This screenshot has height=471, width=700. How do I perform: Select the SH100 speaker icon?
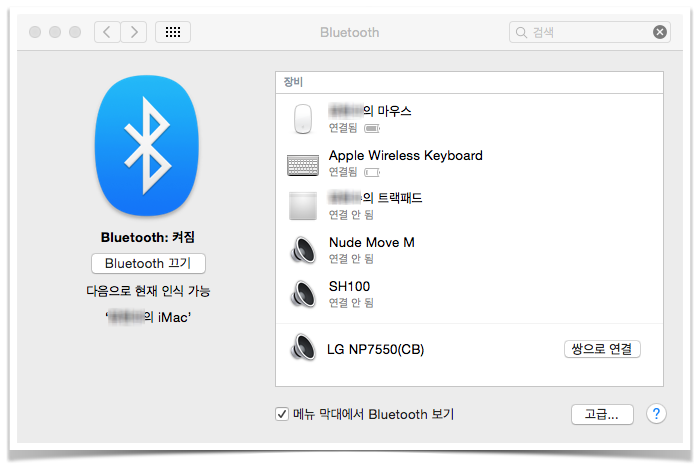click(303, 294)
